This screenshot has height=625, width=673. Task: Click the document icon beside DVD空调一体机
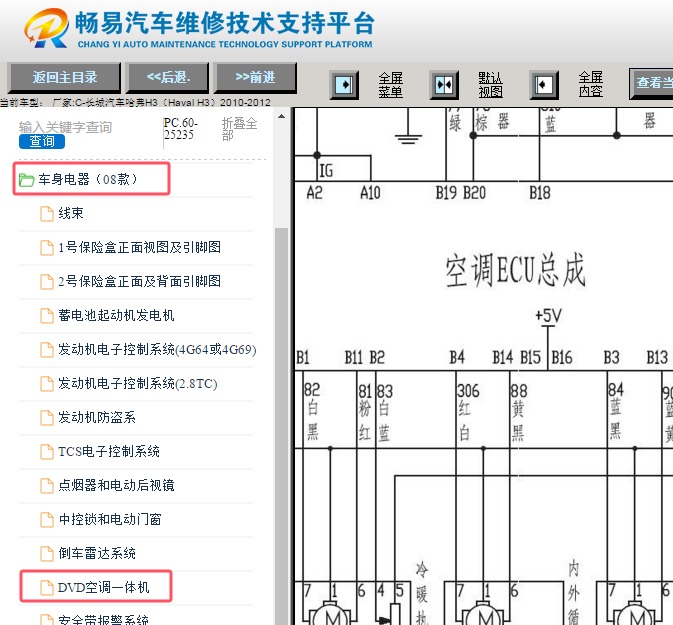pos(47,588)
